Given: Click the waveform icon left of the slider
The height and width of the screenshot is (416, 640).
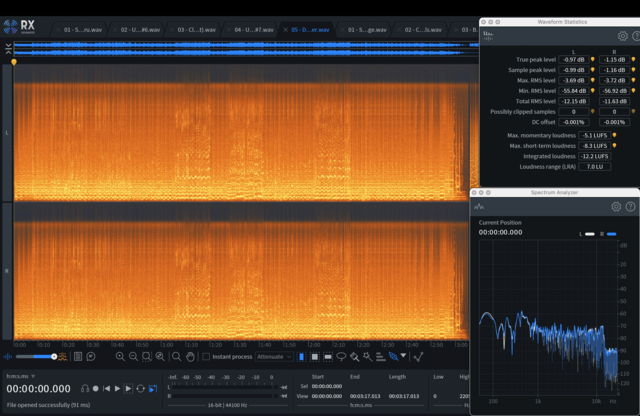Looking at the screenshot, I should [8, 357].
